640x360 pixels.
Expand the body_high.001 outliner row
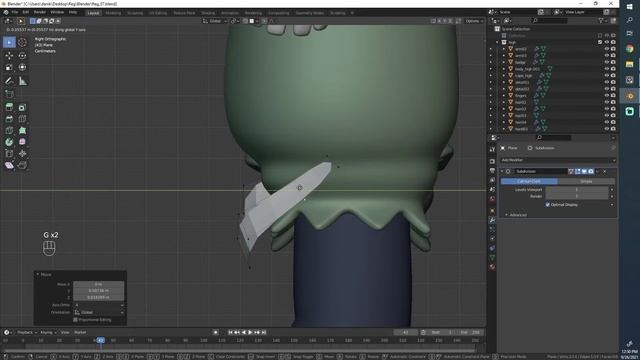point(503,69)
